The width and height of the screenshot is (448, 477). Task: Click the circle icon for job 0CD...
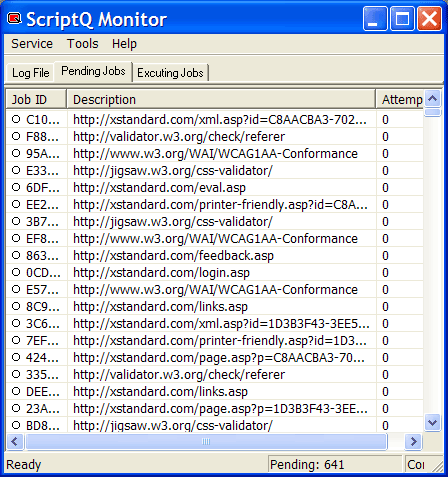(16, 272)
